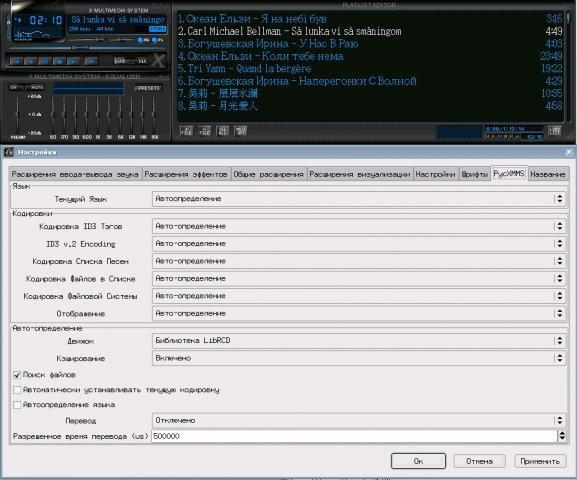The image size is (577, 480).
Task: Click the Eject button in XMMS player
Action: (x=92, y=61)
